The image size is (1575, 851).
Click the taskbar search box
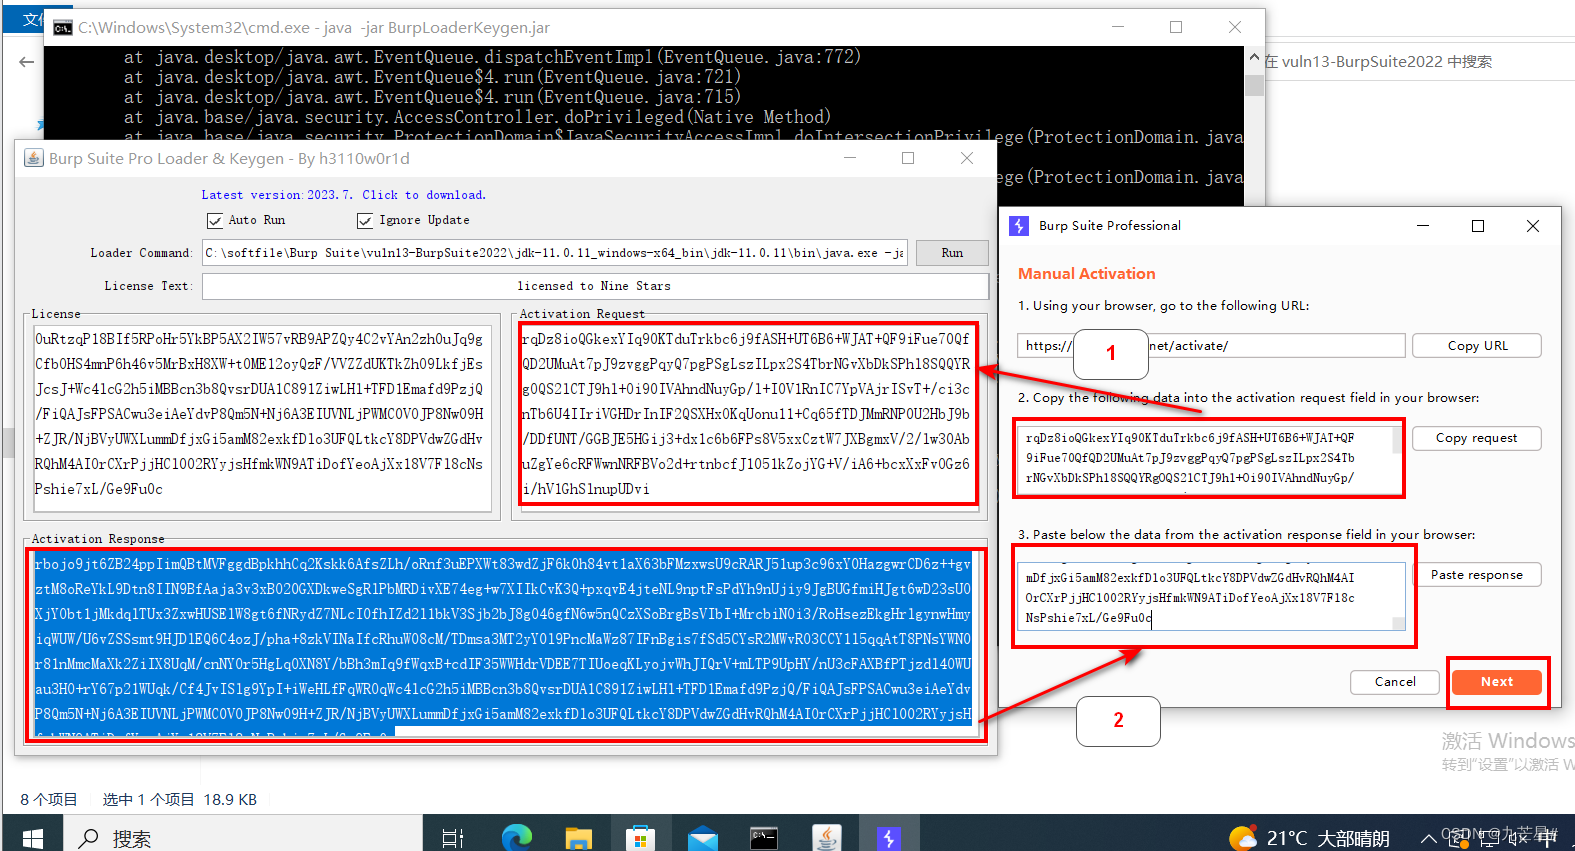[x=244, y=838]
